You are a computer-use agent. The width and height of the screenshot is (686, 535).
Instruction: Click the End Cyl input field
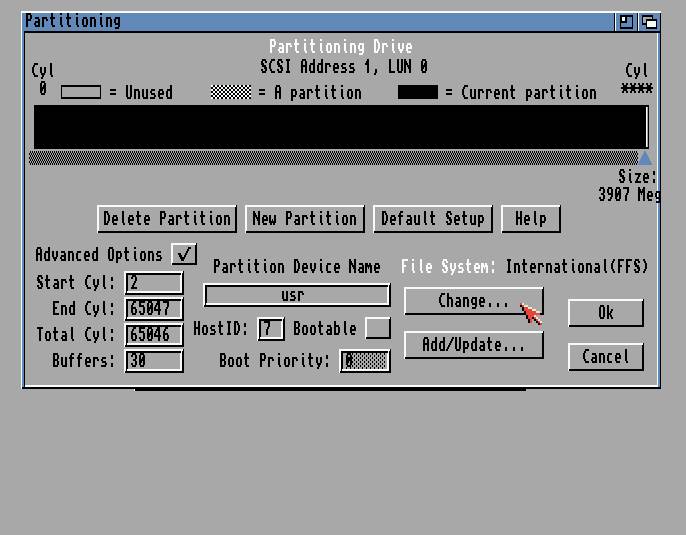pyautogui.click(x=154, y=309)
